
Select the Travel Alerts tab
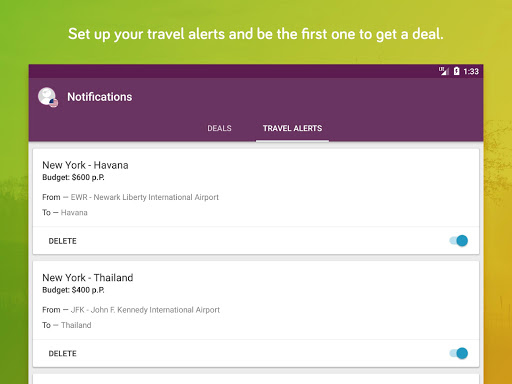coord(292,128)
